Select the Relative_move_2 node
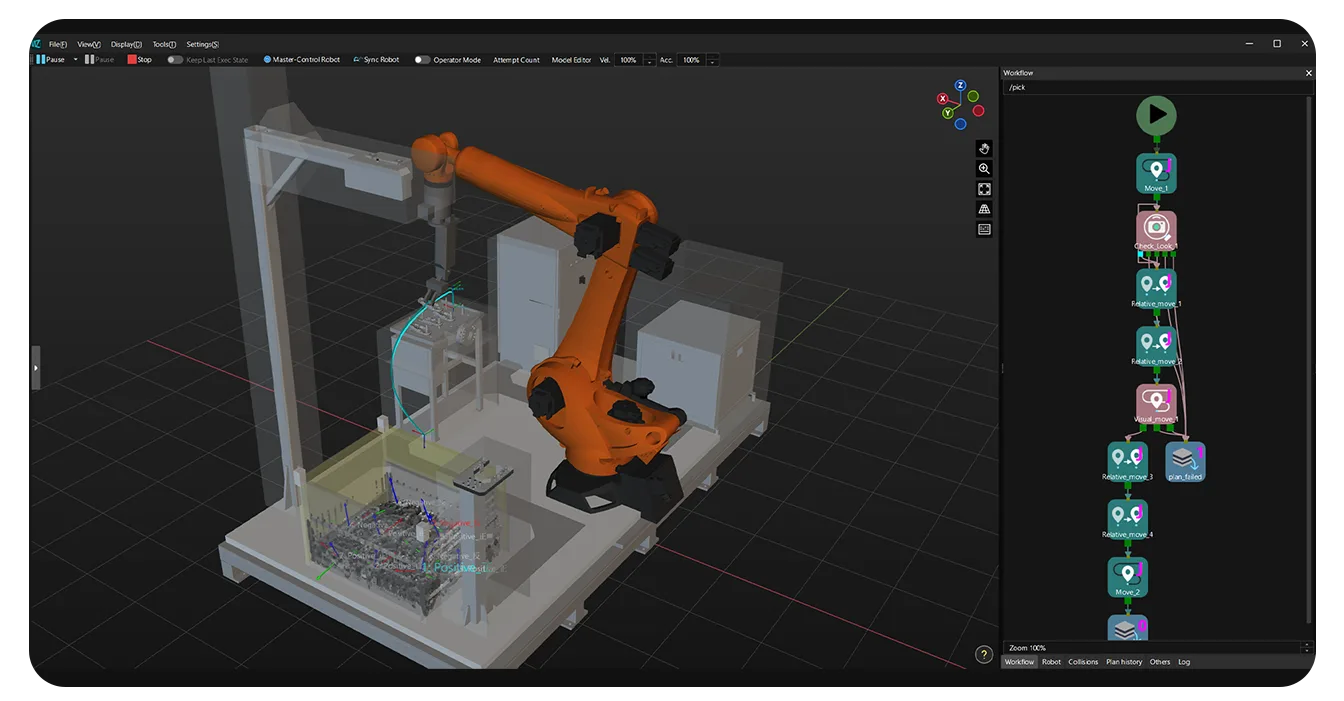Screen dimensions: 1344x701 [1156, 346]
